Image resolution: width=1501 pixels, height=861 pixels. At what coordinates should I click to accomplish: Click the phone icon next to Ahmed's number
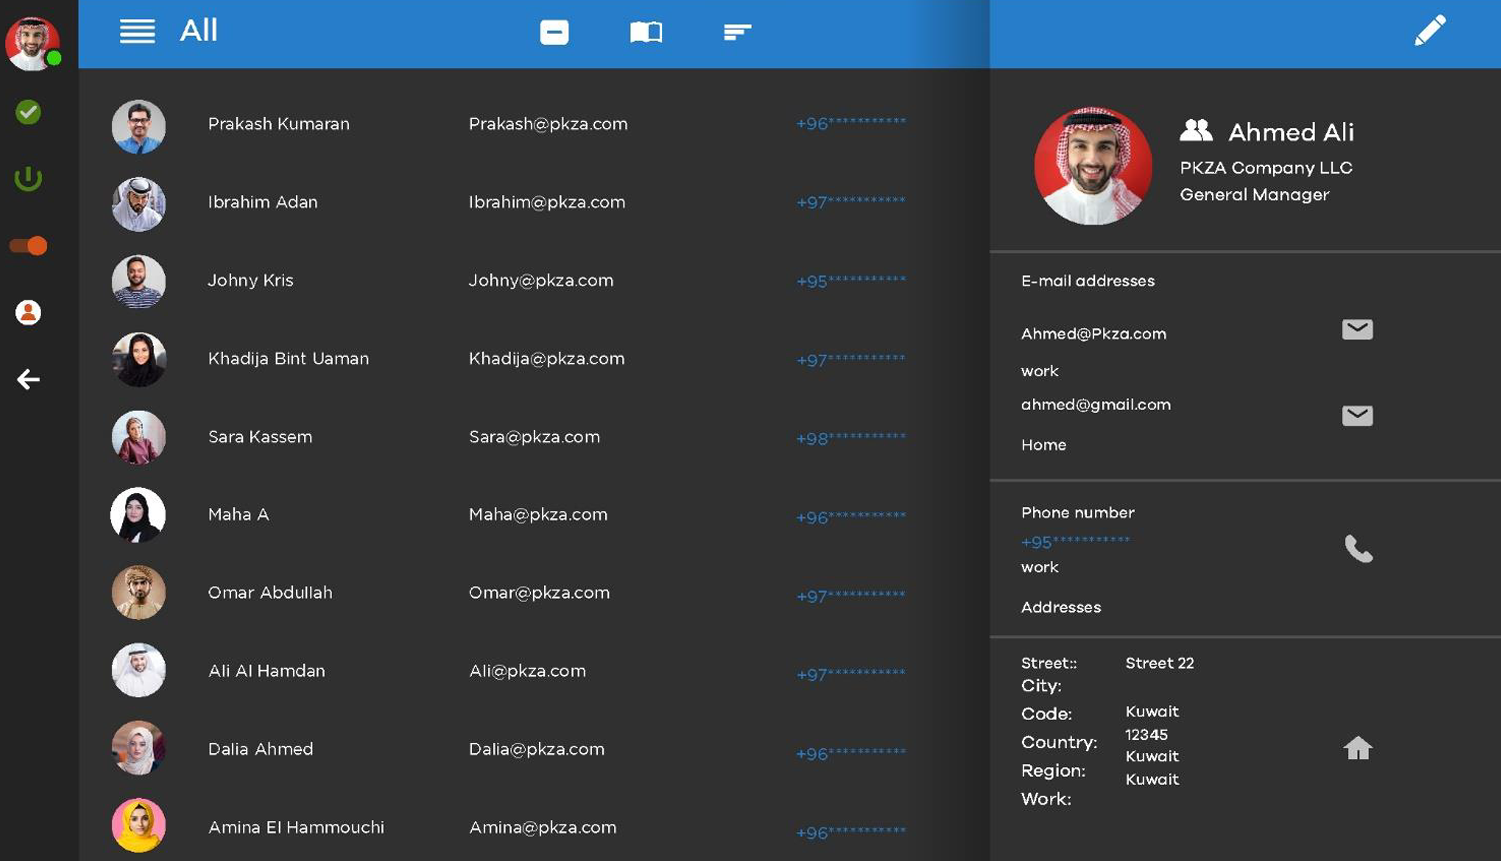[1361, 547]
